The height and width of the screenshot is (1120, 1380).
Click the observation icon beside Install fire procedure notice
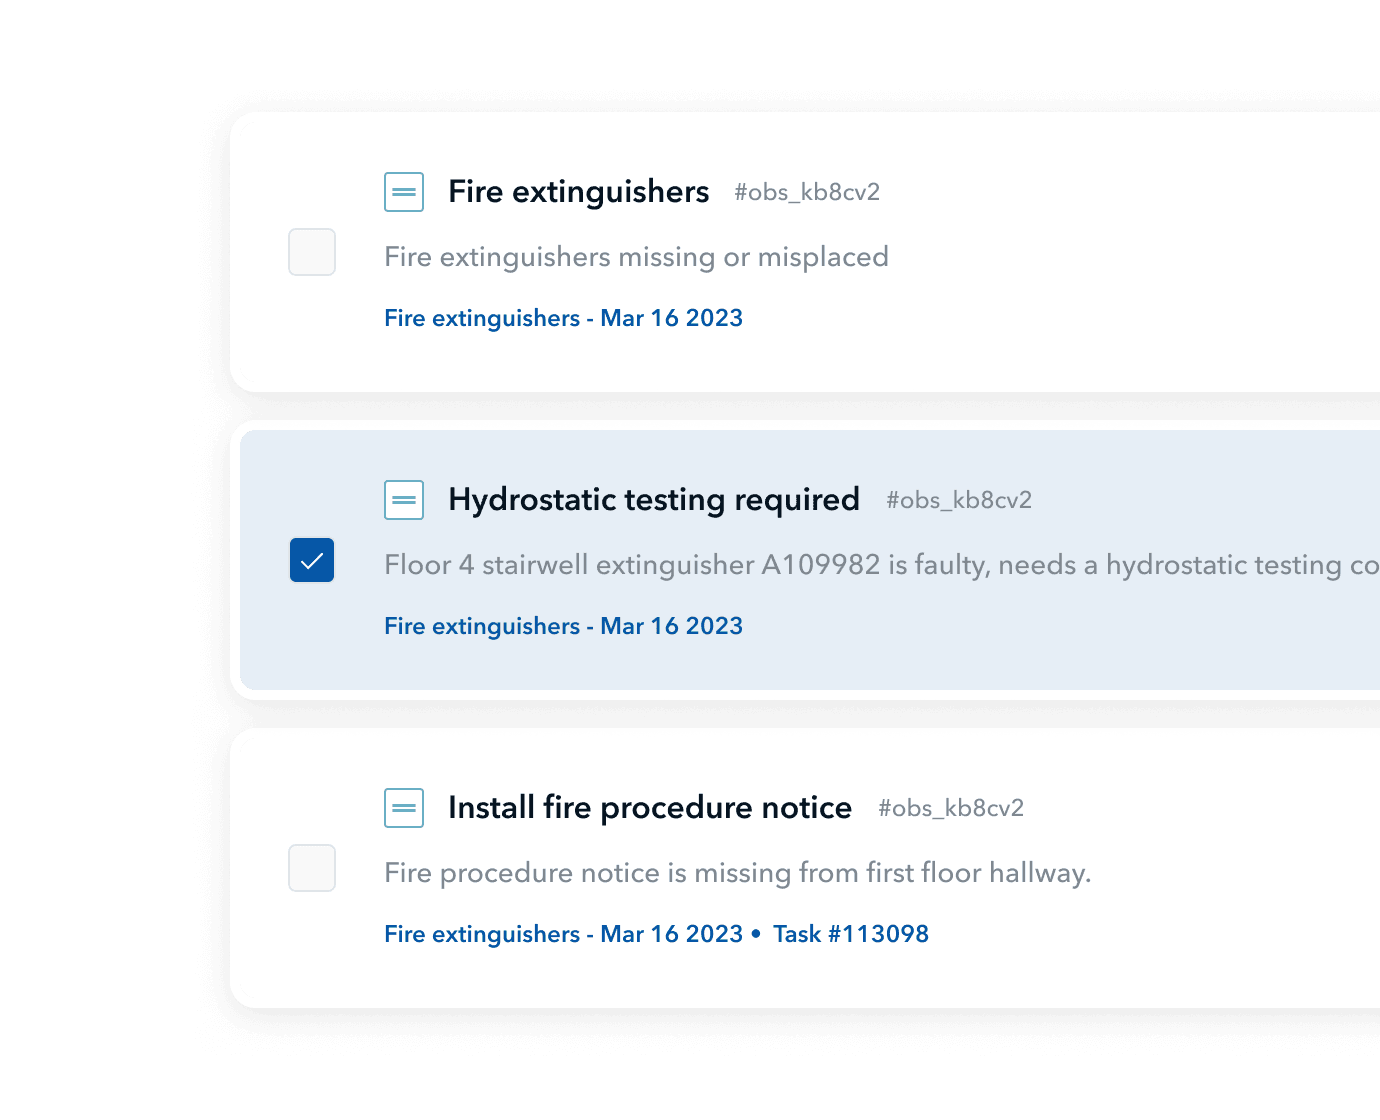pyautogui.click(x=404, y=808)
